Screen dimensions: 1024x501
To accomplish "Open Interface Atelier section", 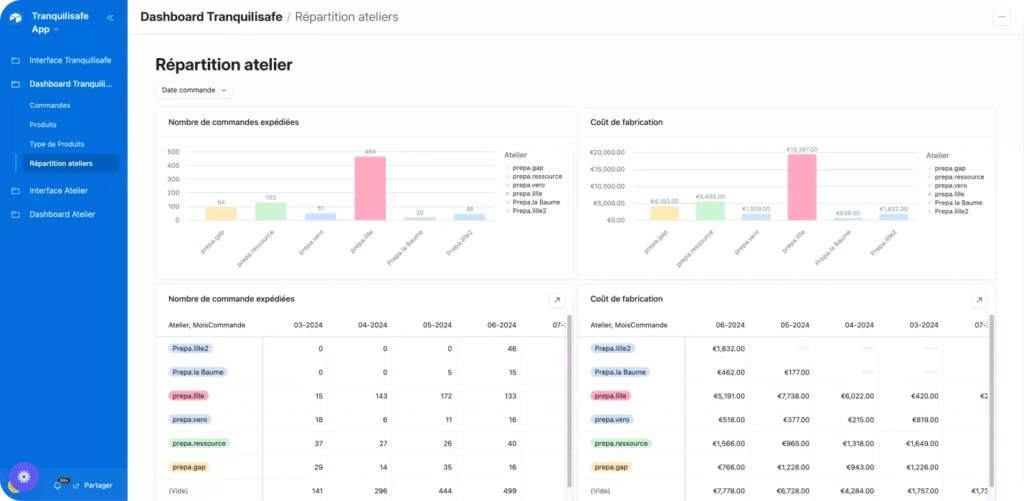I will [59, 191].
